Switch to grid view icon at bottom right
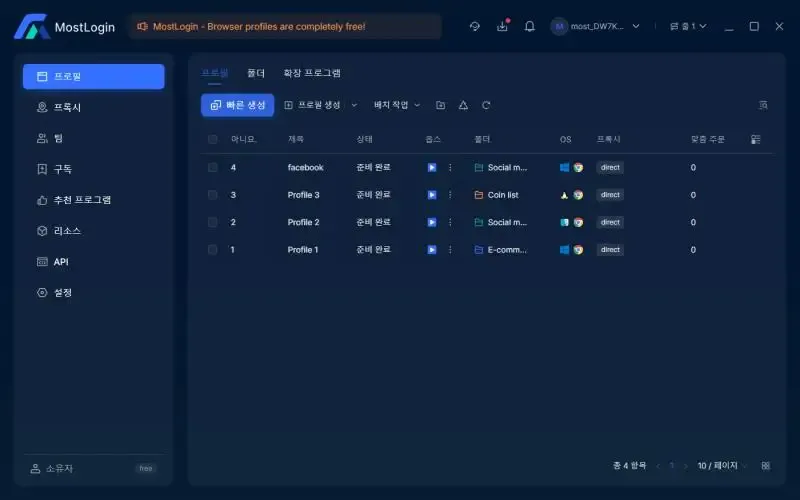Screen dimensions: 800x500 [x=765, y=465]
